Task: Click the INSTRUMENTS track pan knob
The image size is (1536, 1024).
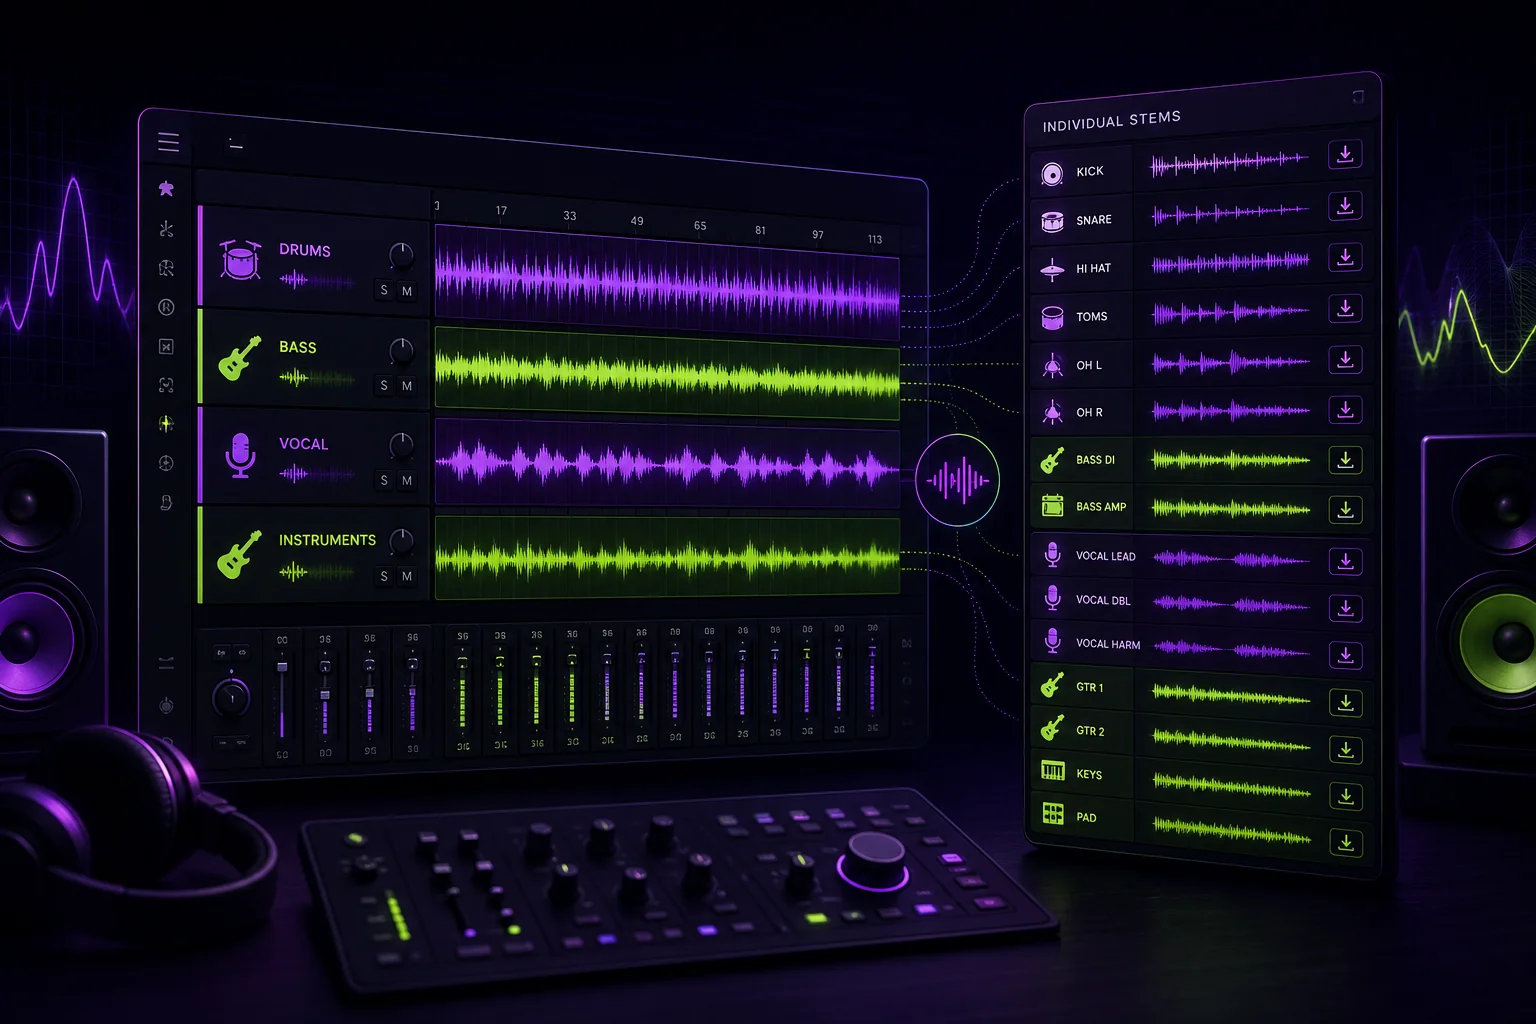Action: pyautogui.click(x=401, y=542)
